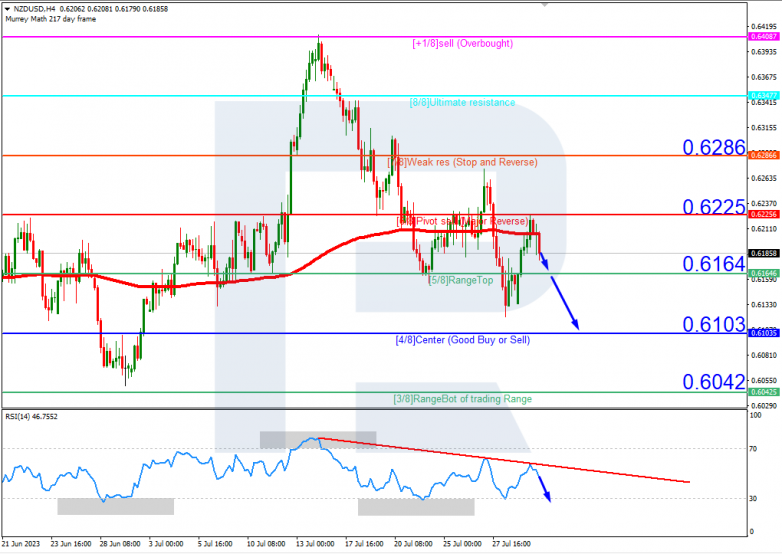The height and width of the screenshot is (554, 782).
Task: Select the OHLC readout 0.62062 0.62081 0.61790 0.61858
Action: (x=114, y=9)
